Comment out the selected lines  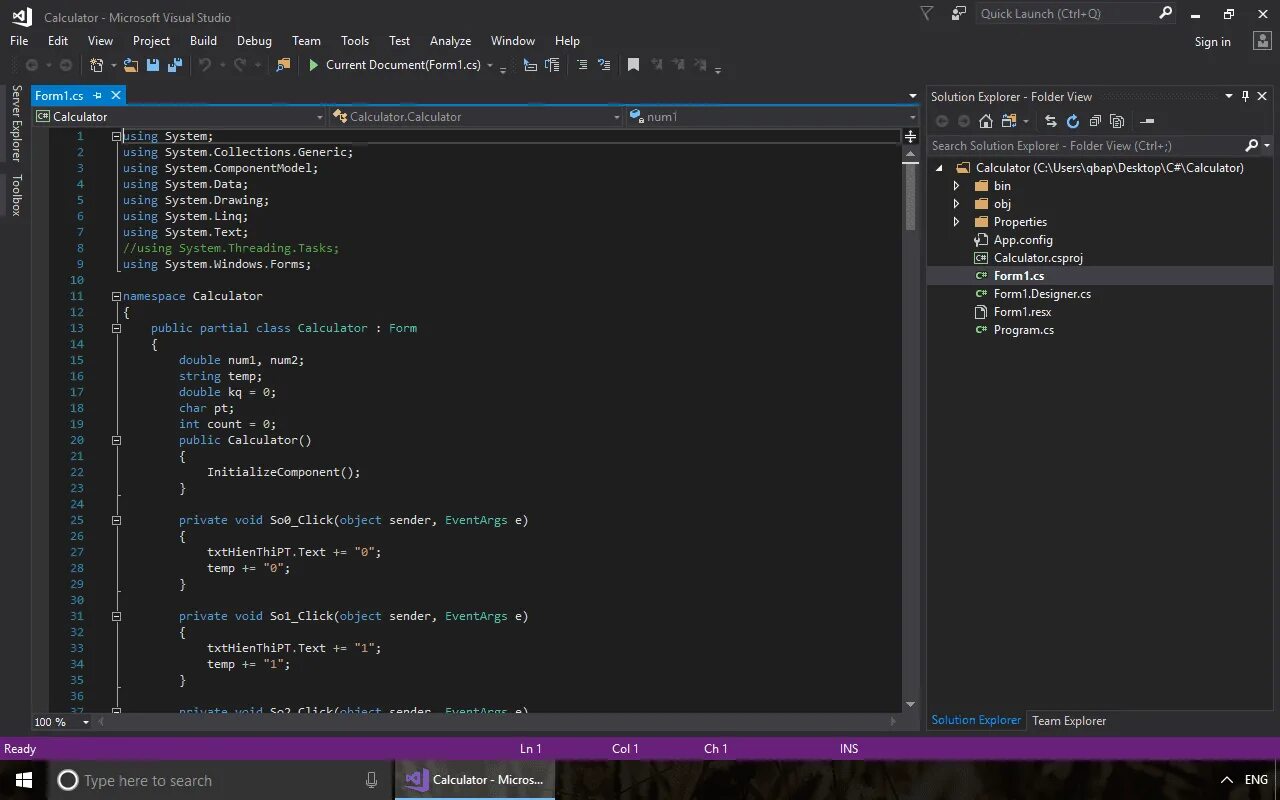(582, 65)
